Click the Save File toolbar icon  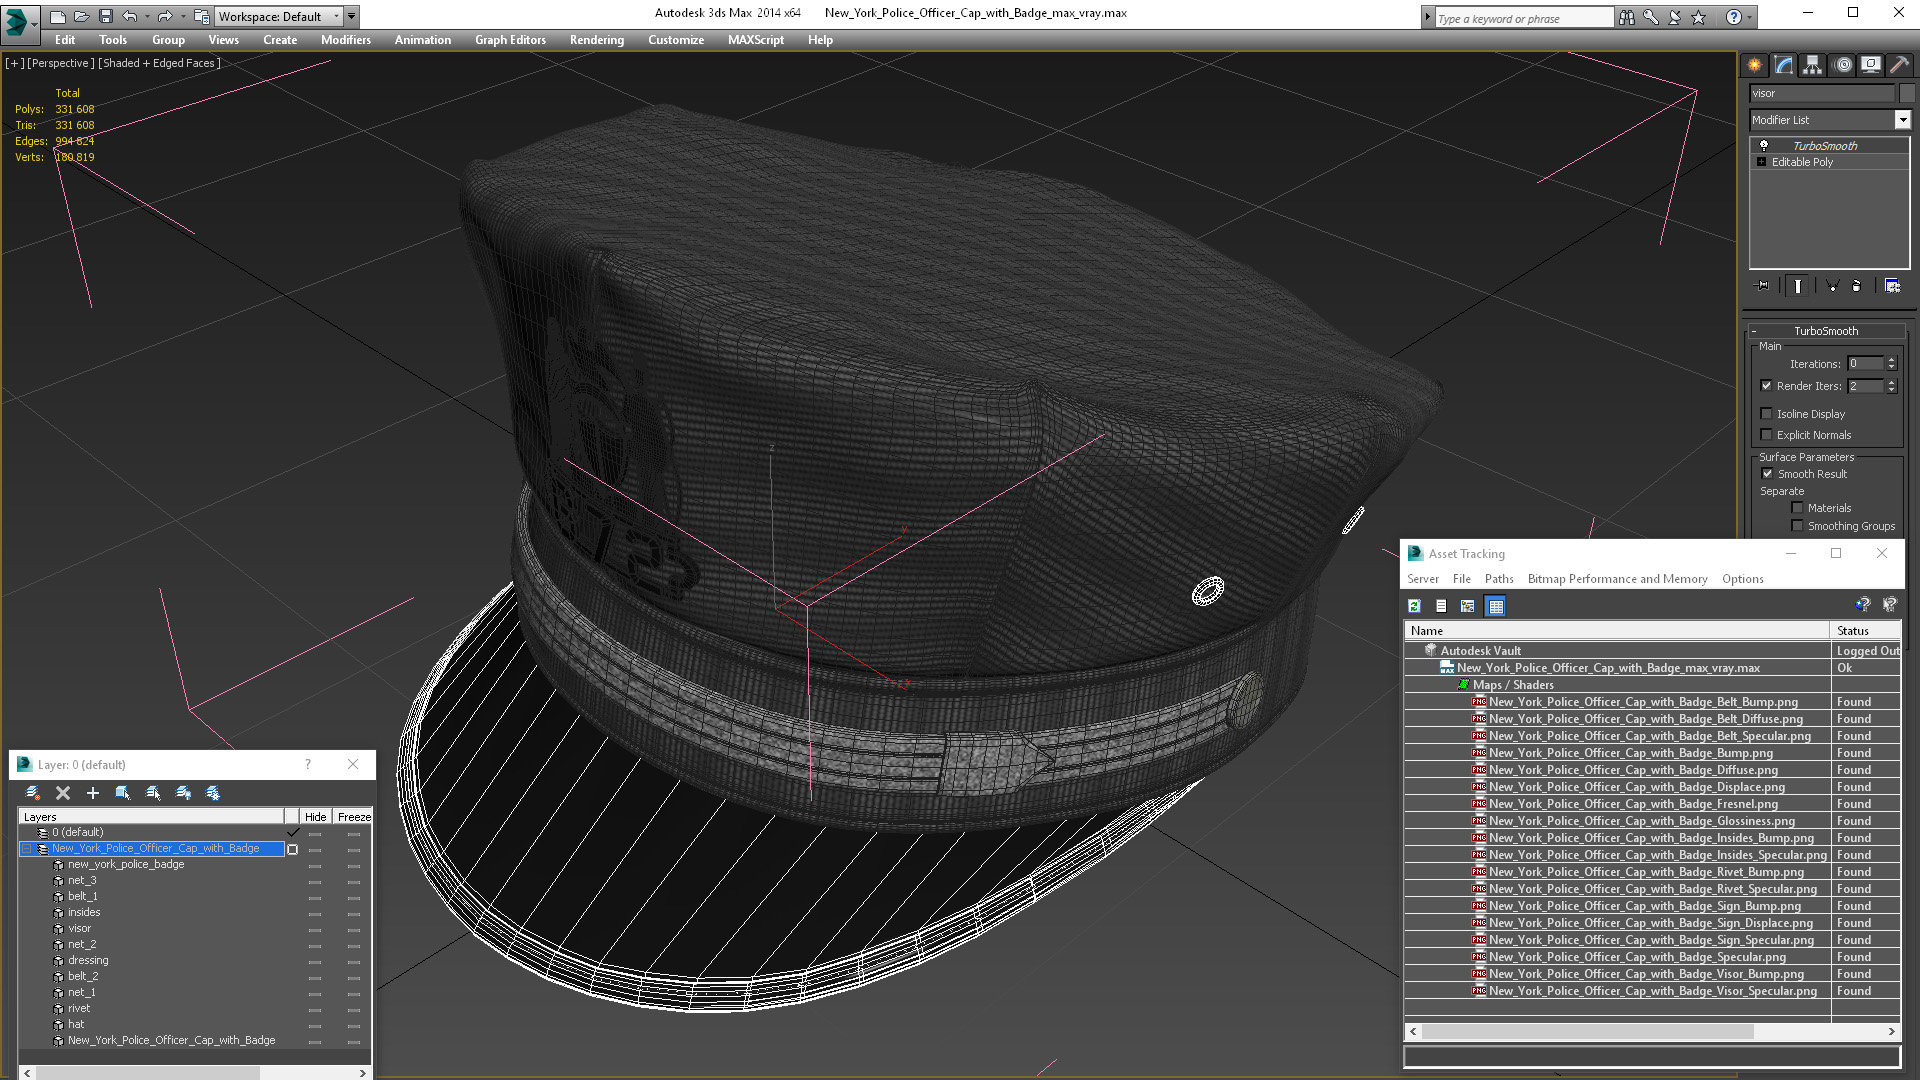pos(106,16)
